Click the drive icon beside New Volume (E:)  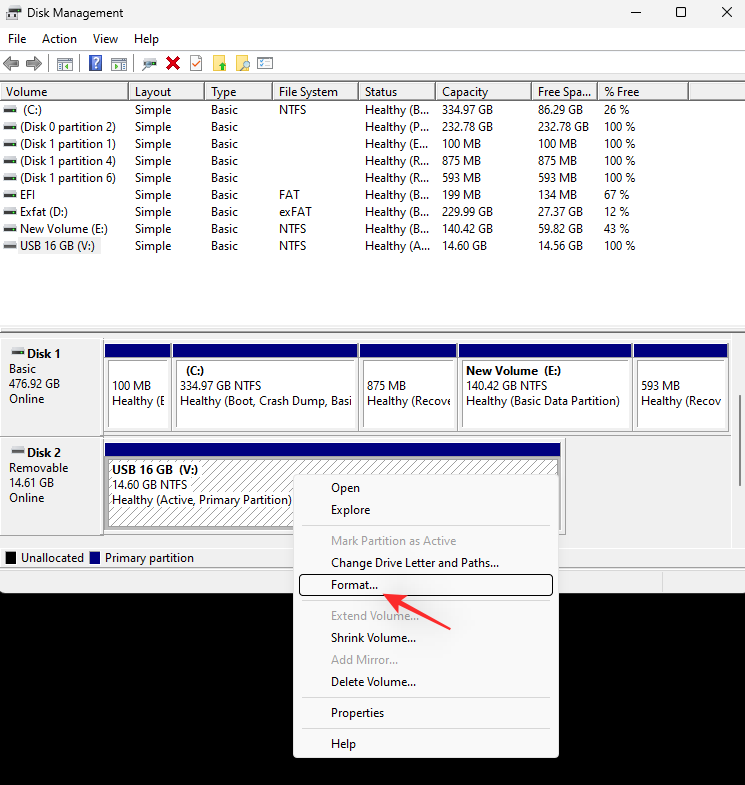point(10,229)
